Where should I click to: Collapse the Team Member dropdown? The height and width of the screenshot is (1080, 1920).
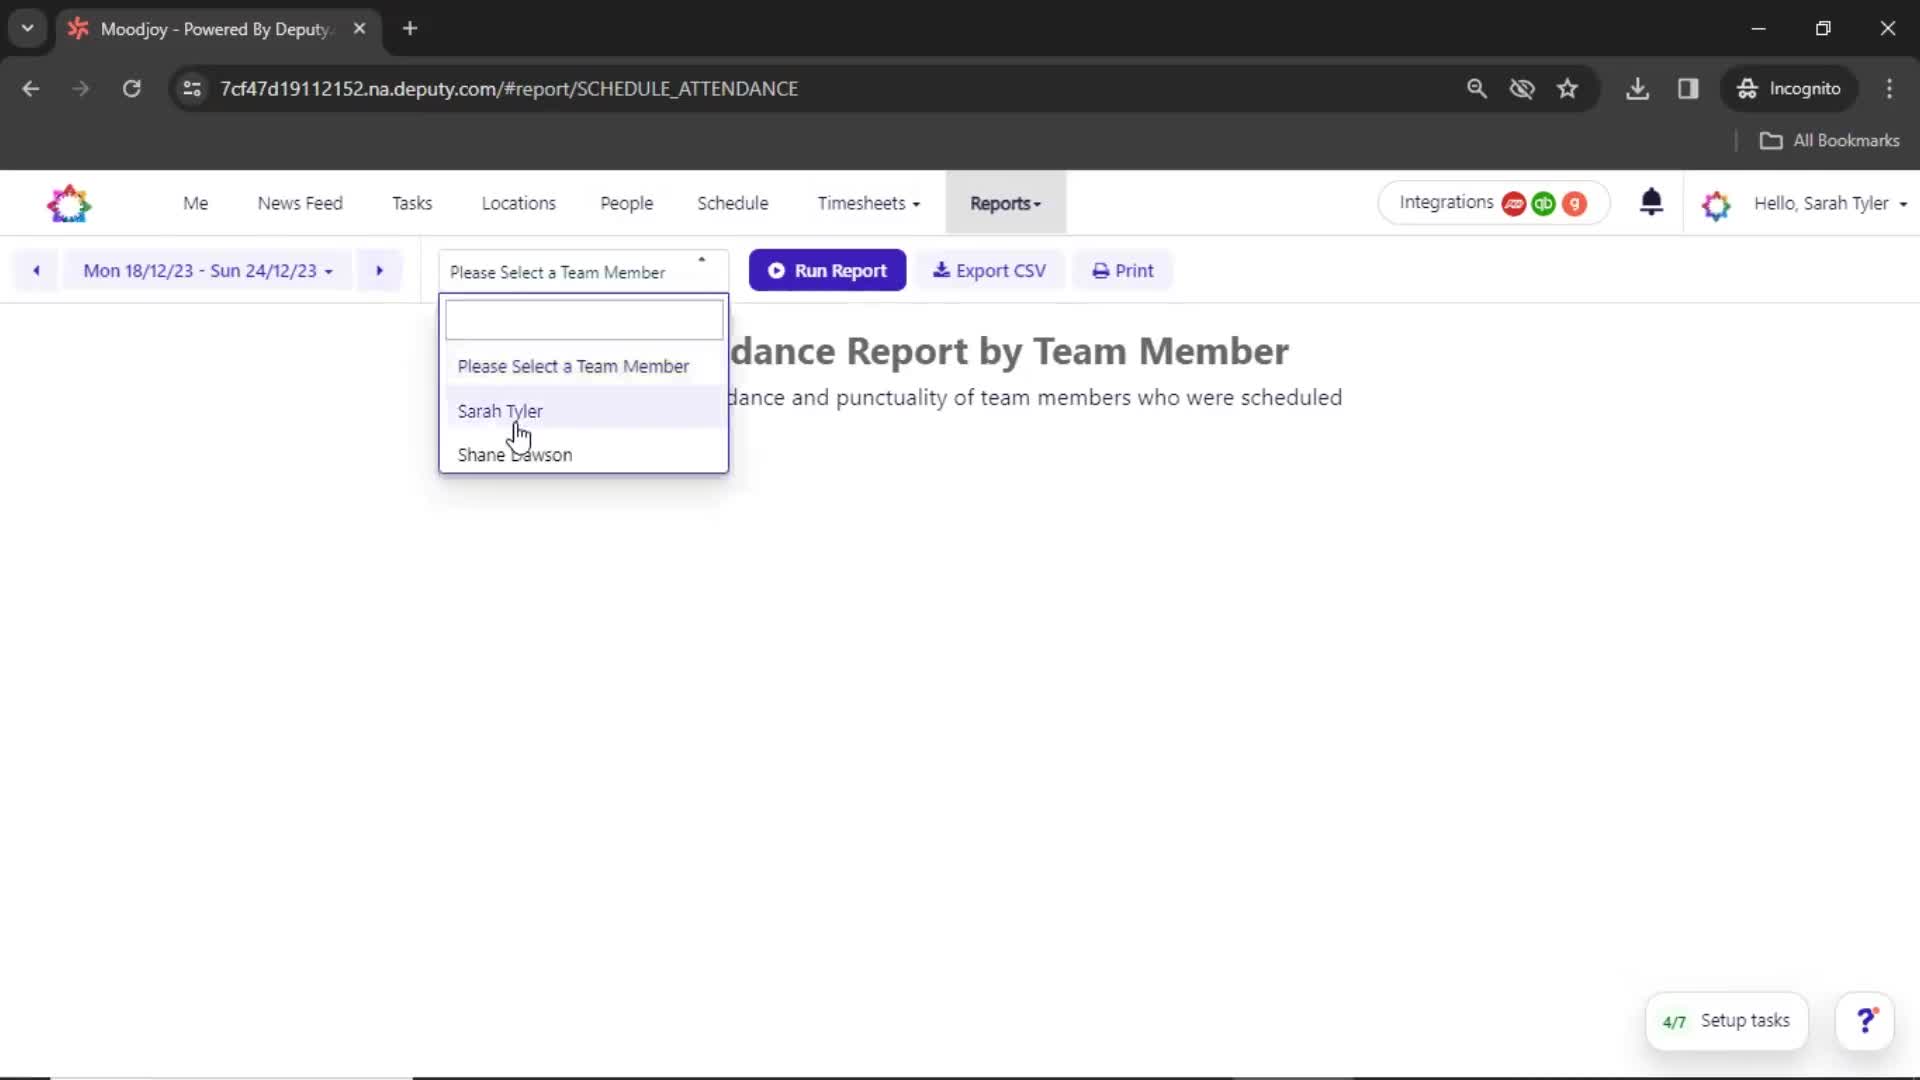583,271
